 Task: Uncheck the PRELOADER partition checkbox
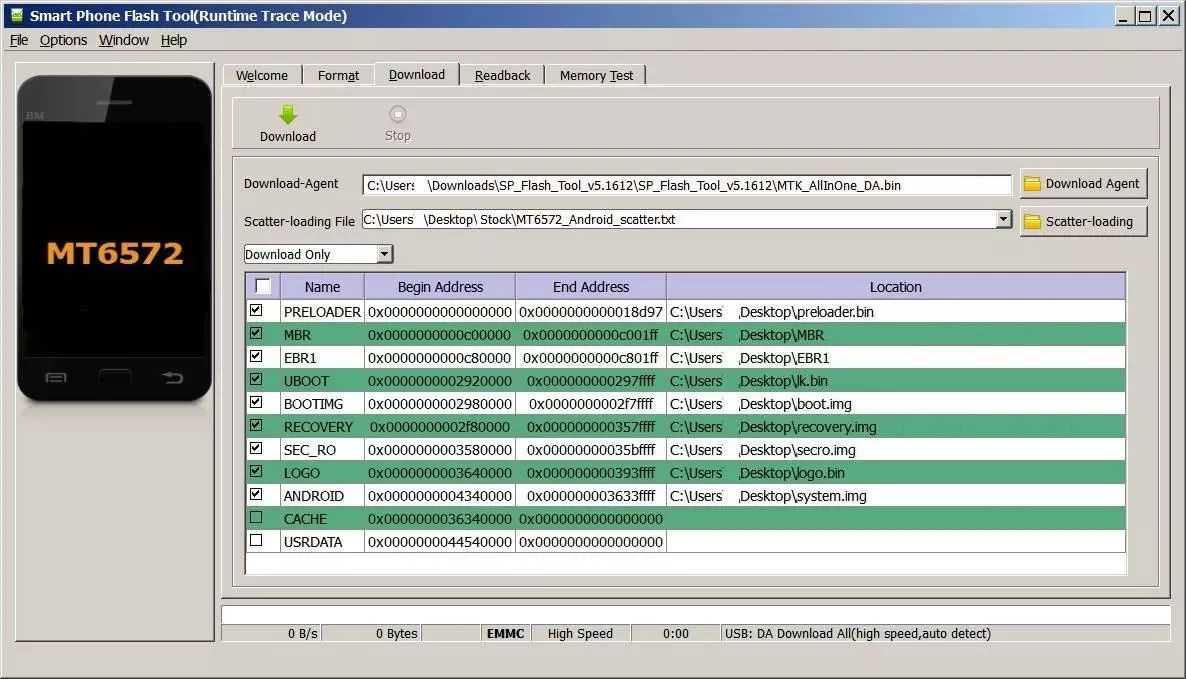256,311
